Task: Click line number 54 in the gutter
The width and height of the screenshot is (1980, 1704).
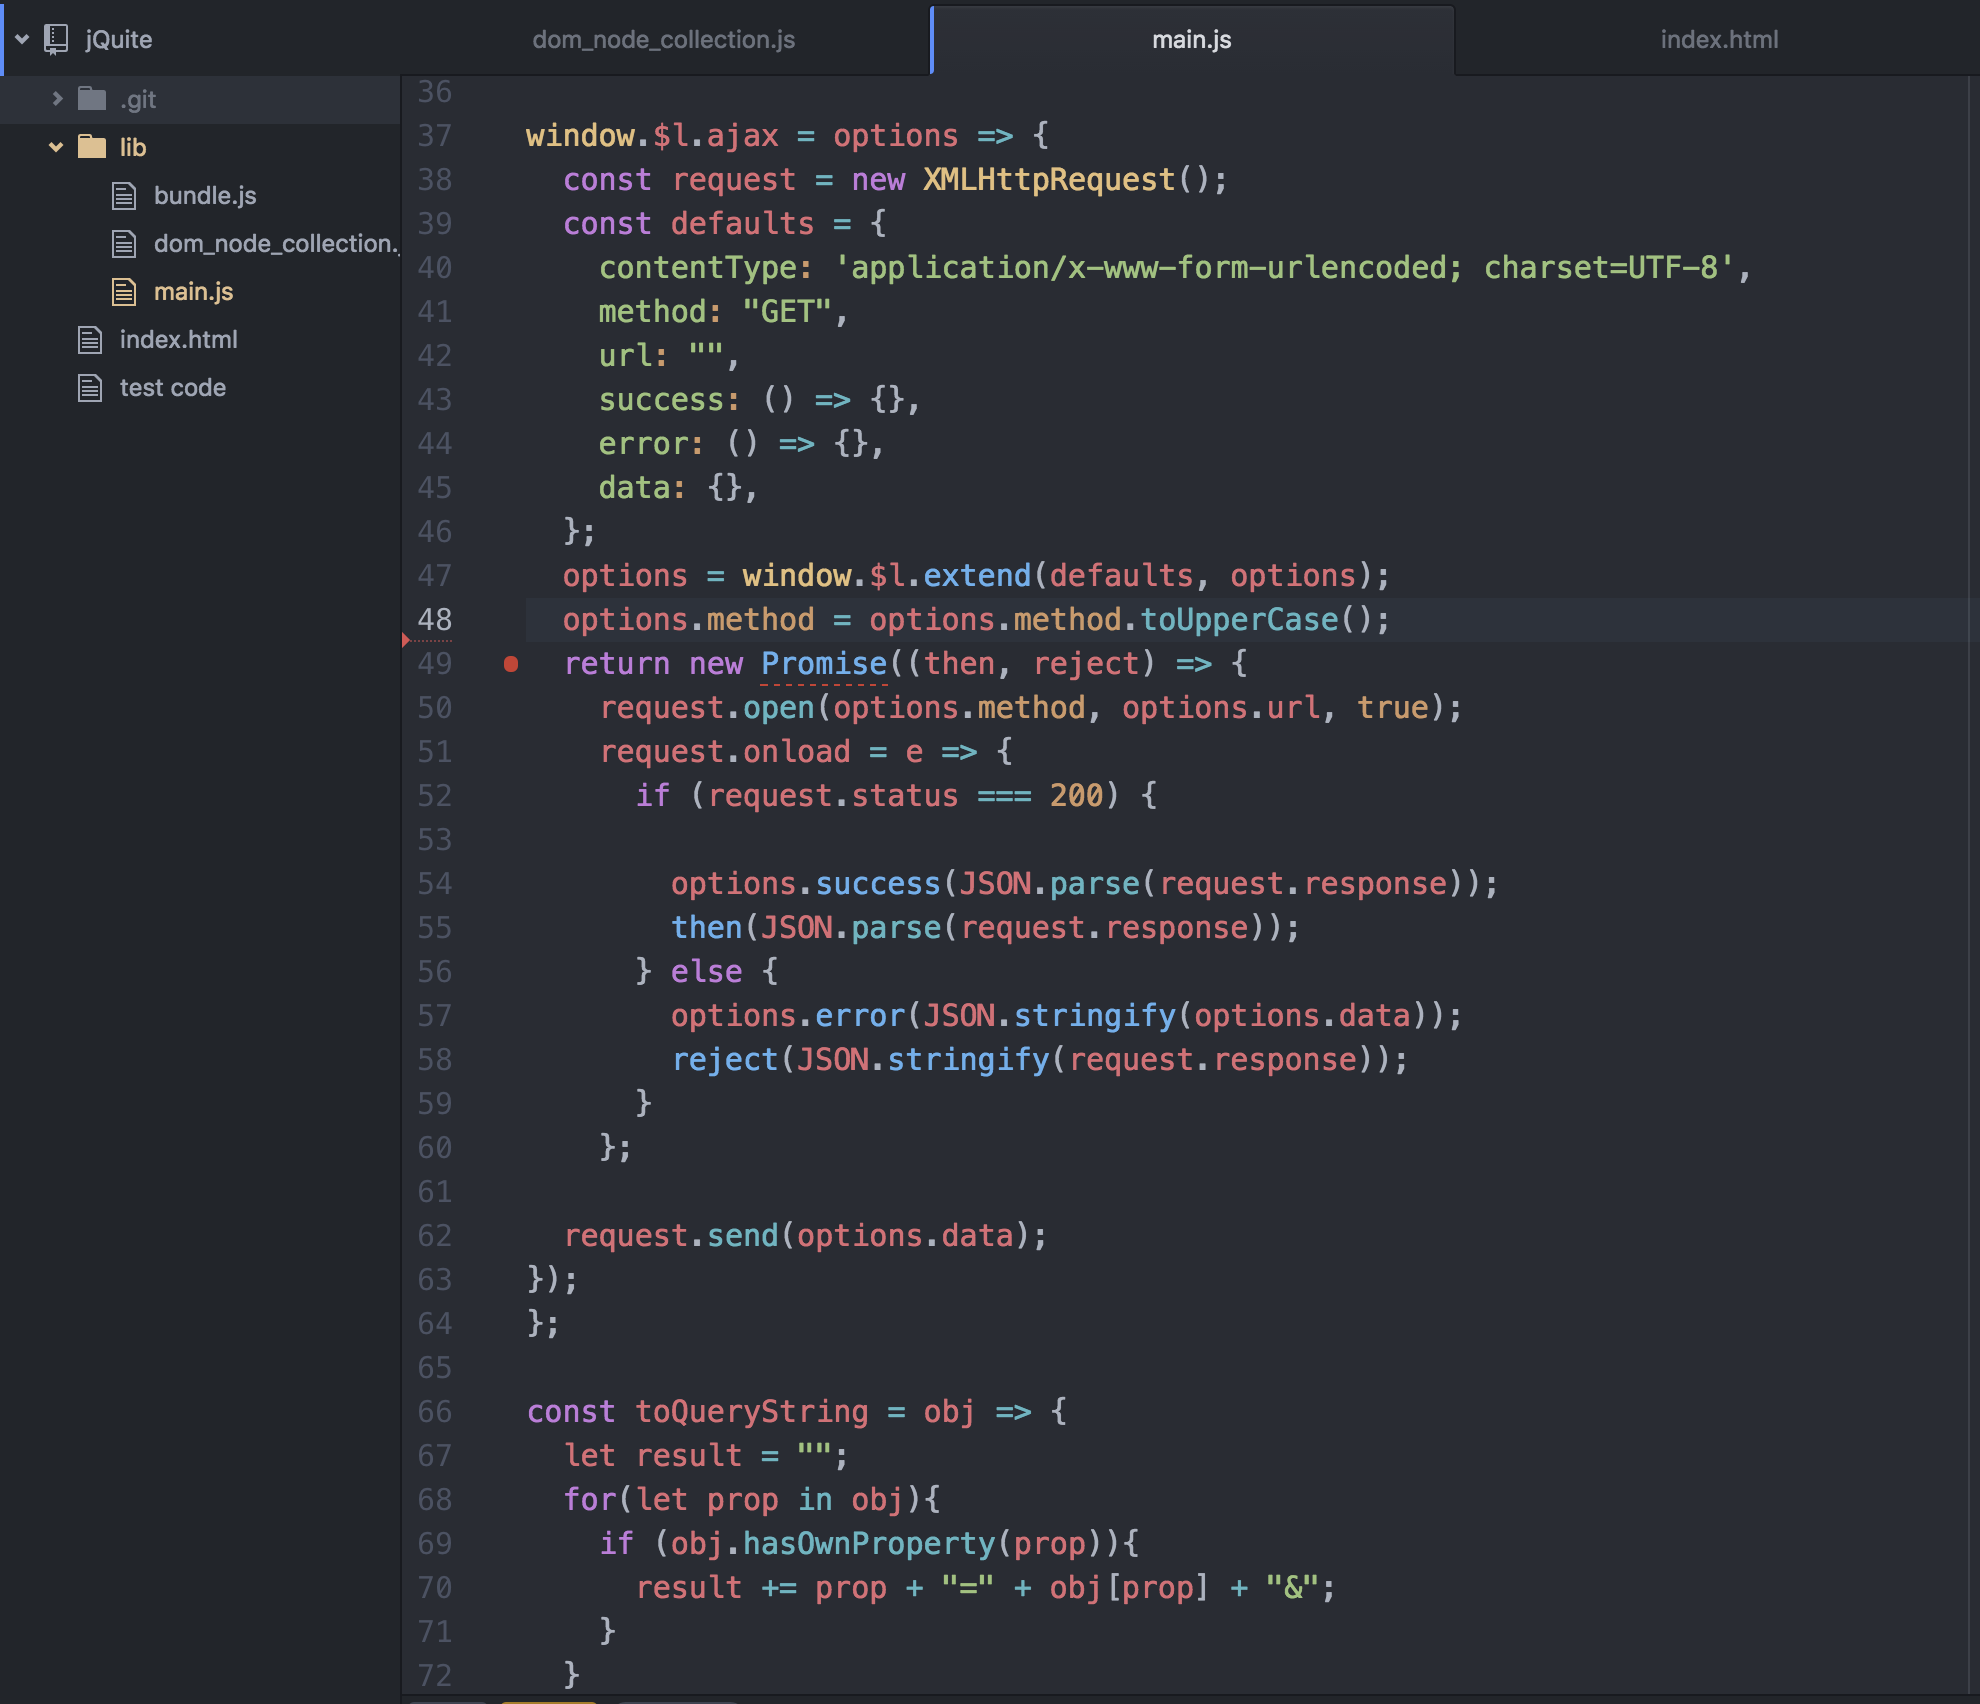Action: [x=435, y=884]
